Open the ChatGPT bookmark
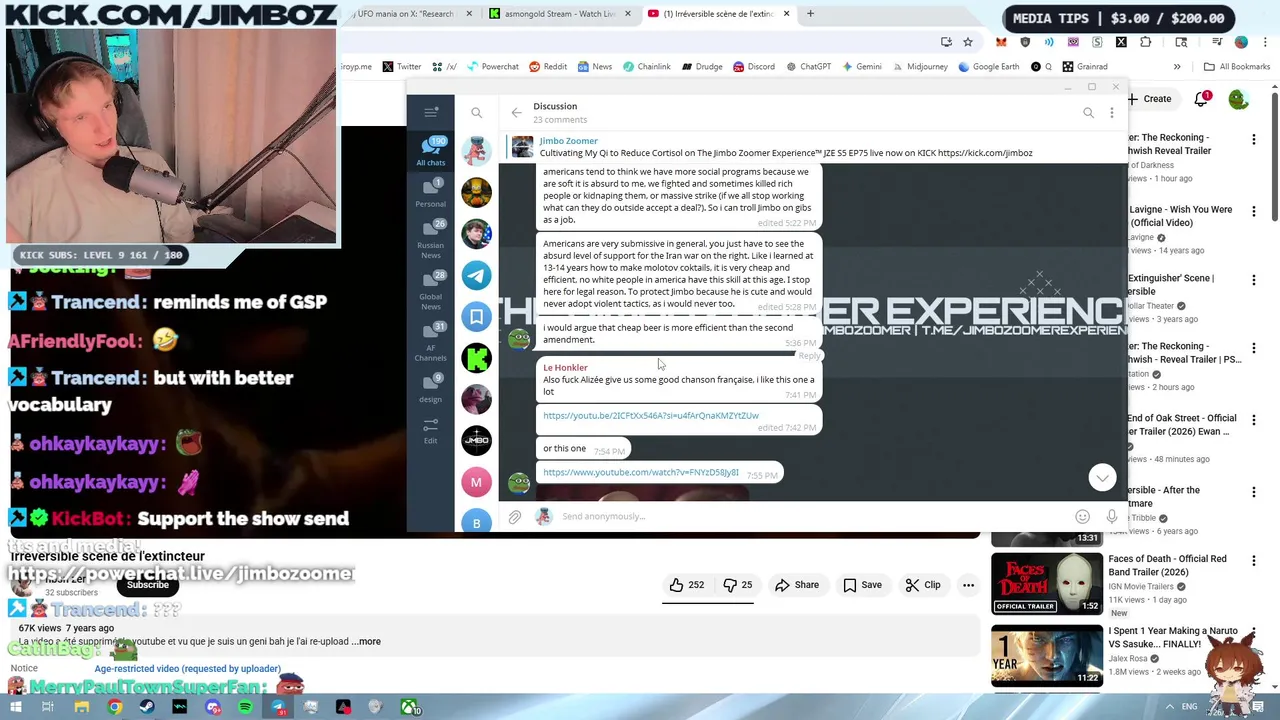1280x720 pixels. tap(808, 67)
